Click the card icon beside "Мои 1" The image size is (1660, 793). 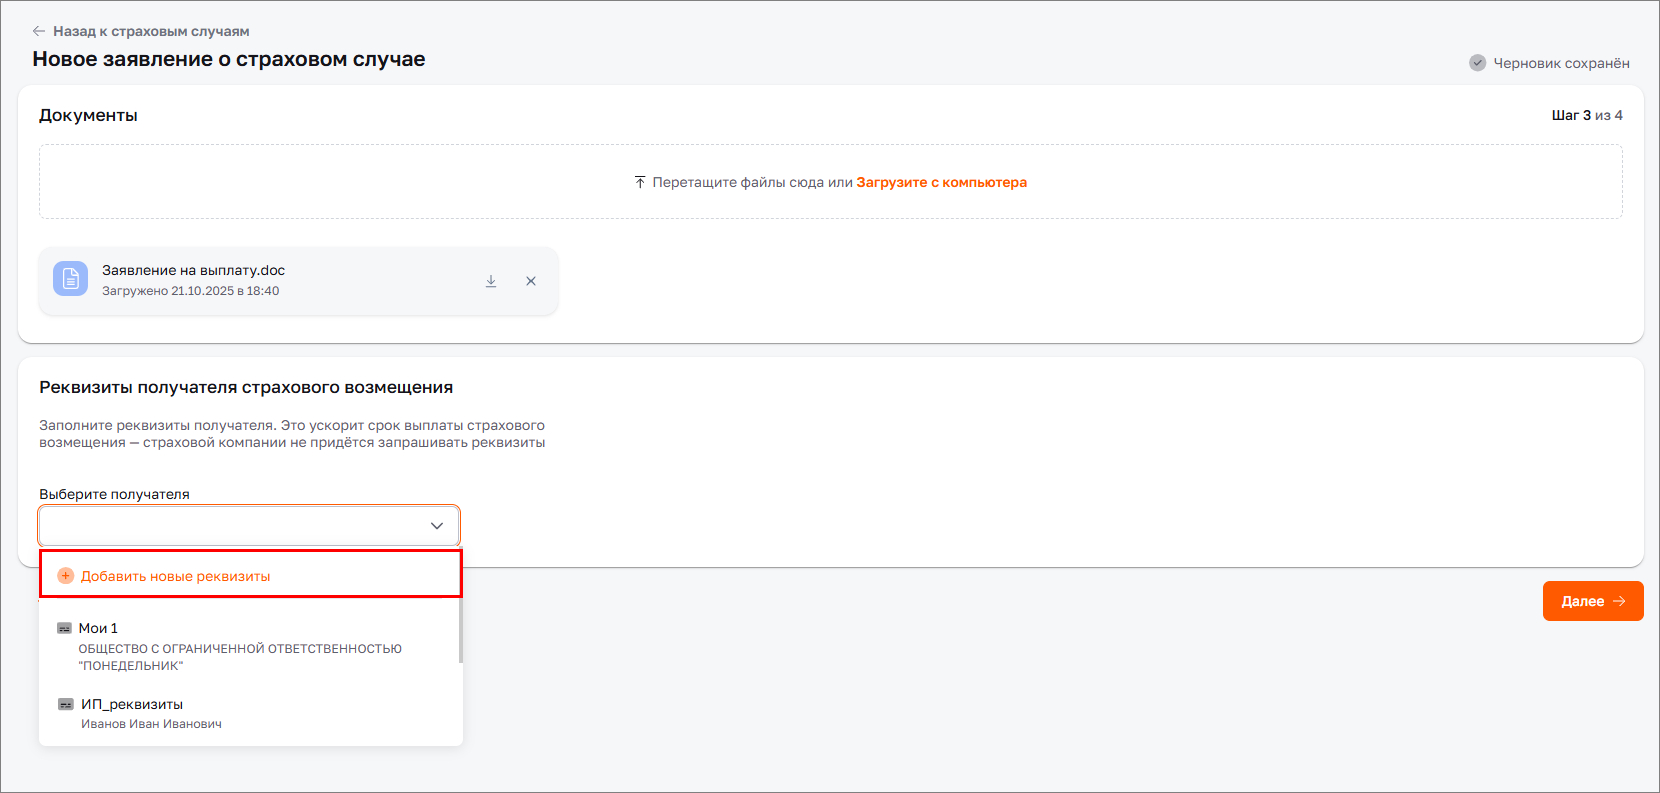65,628
